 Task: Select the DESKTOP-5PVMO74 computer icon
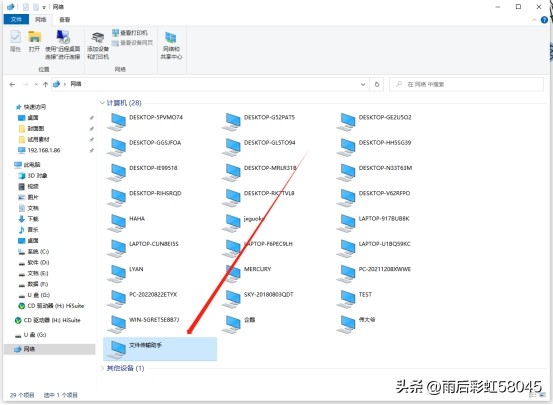117,122
